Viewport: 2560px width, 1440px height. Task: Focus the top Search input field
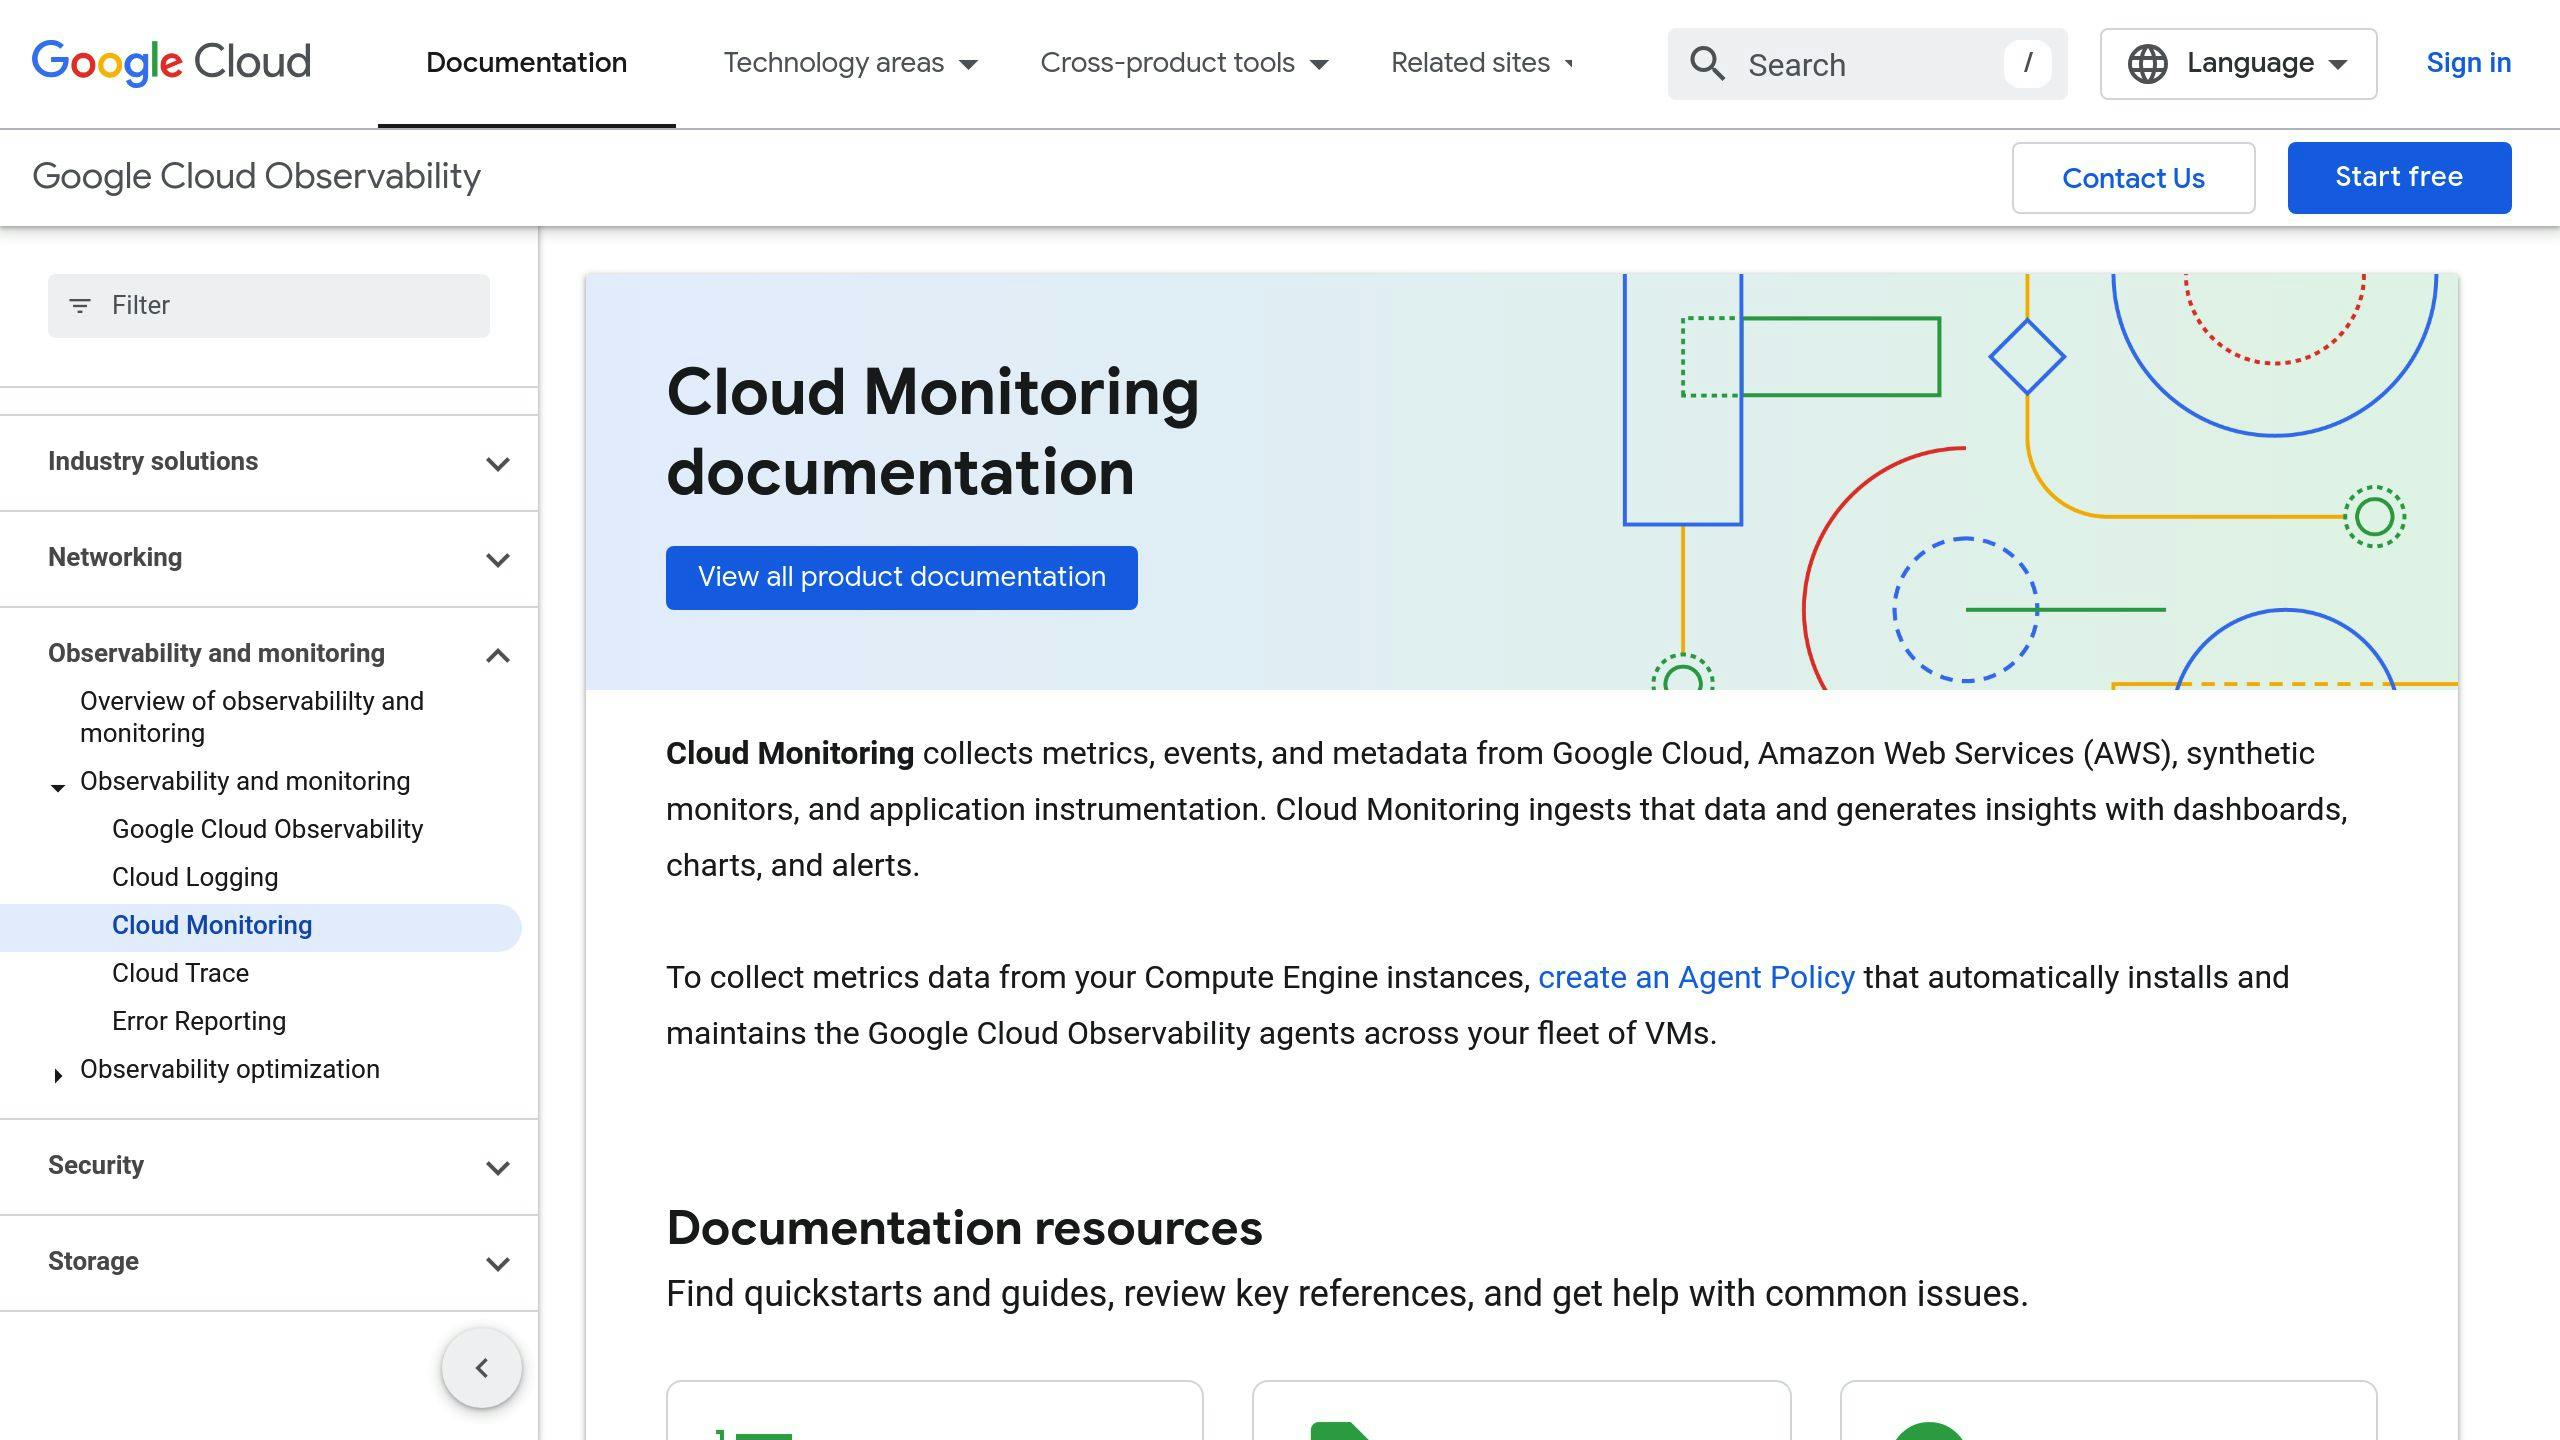(1867, 64)
